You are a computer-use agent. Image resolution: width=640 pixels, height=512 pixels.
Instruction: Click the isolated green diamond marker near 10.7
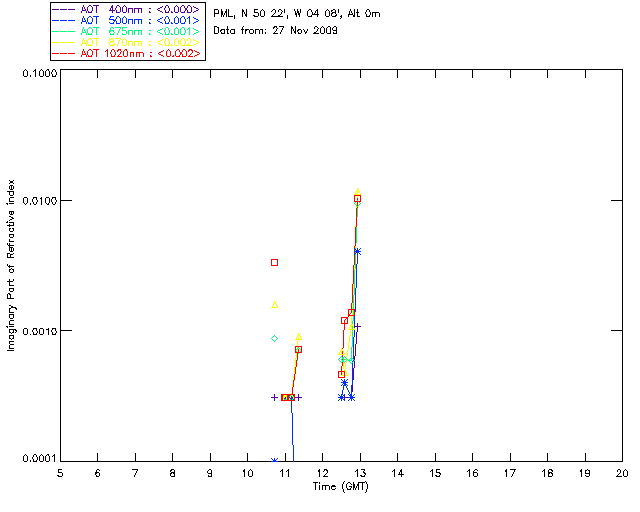tap(275, 338)
